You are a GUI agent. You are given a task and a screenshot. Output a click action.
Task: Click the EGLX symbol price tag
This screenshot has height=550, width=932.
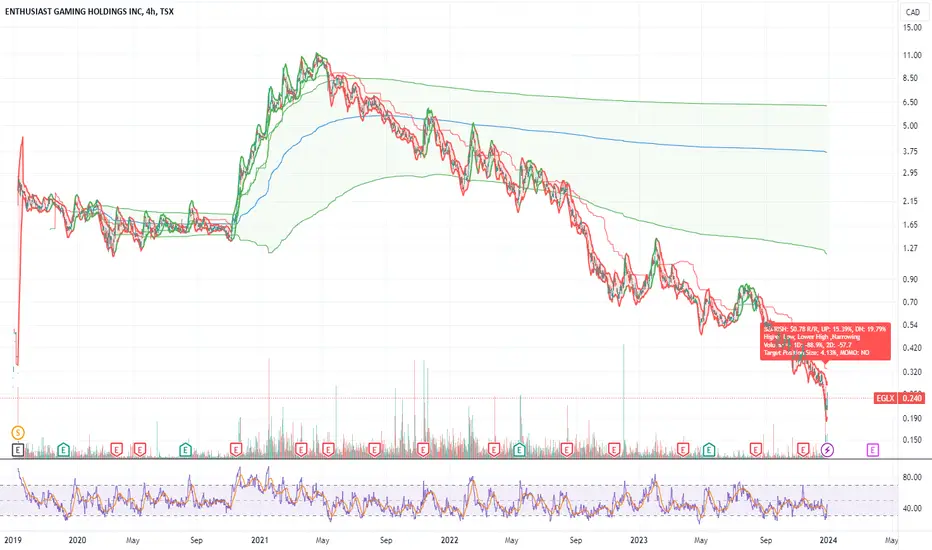[x=885, y=398]
